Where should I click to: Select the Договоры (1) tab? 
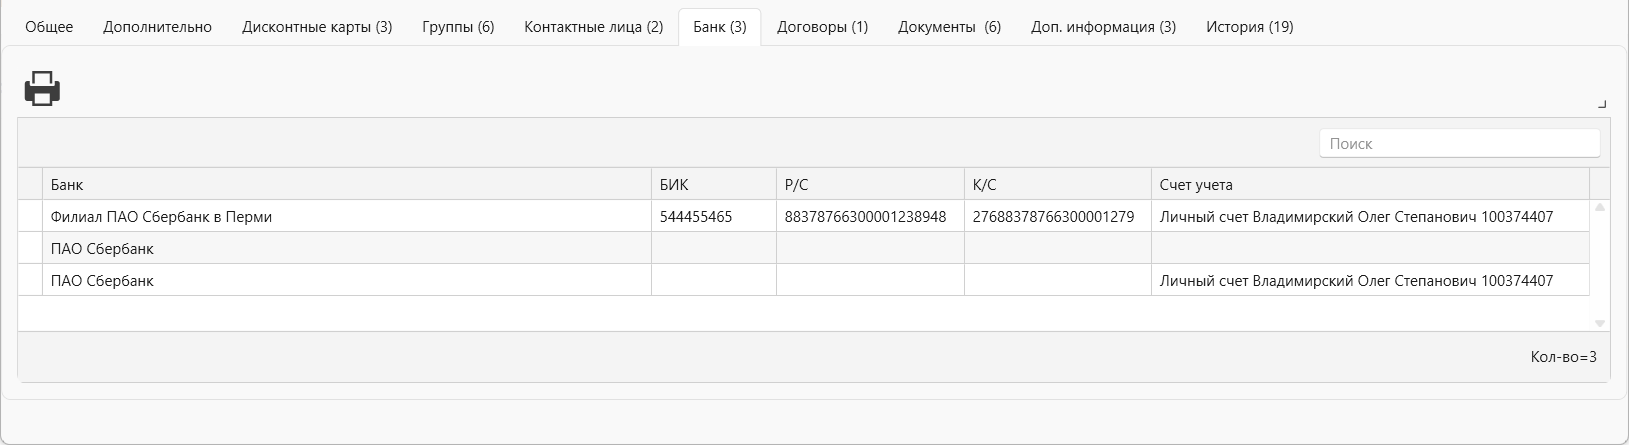(x=822, y=27)
